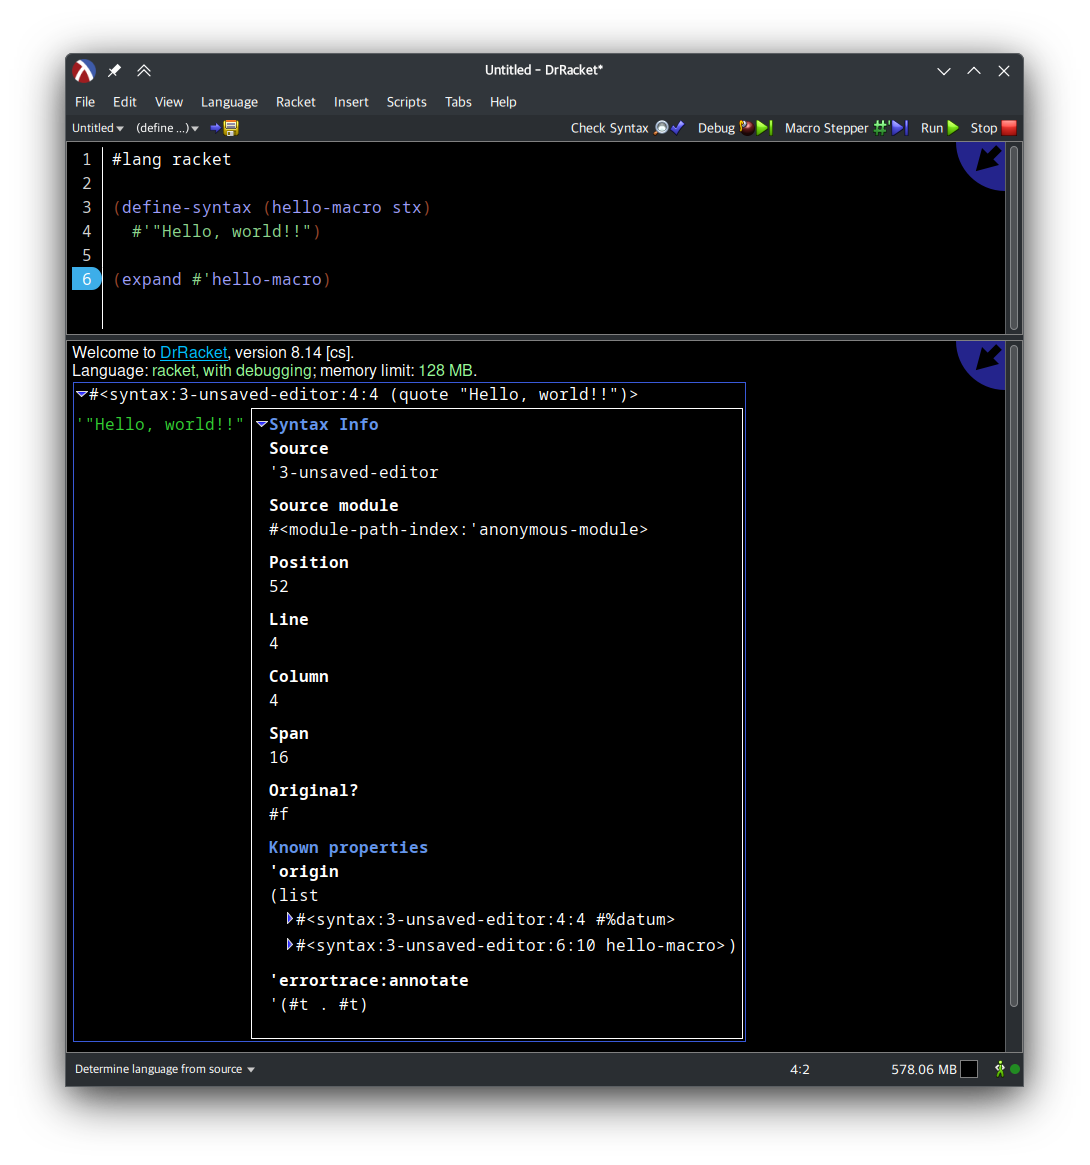This screenshot has width=1090, height=1165.
Task: Click the interactions pane corner arrow icon
Action: 982,363
